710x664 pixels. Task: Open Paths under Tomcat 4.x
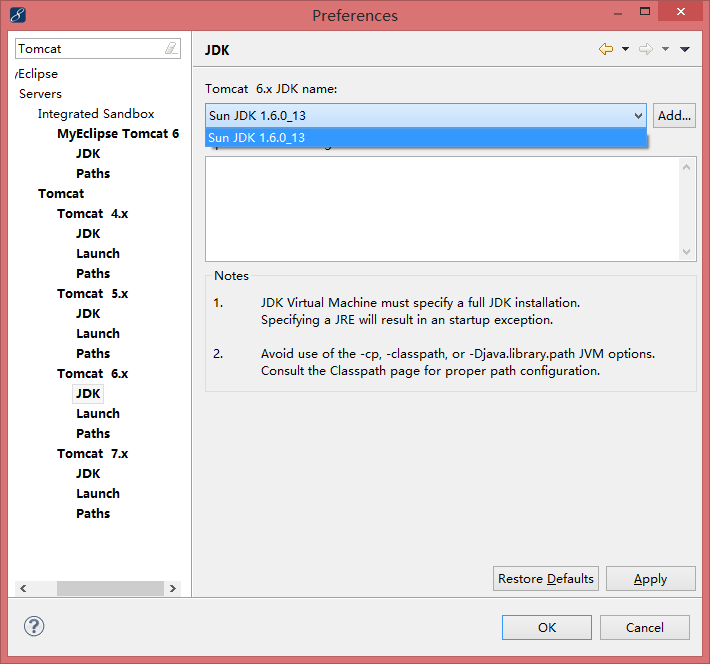pos(93,274)
